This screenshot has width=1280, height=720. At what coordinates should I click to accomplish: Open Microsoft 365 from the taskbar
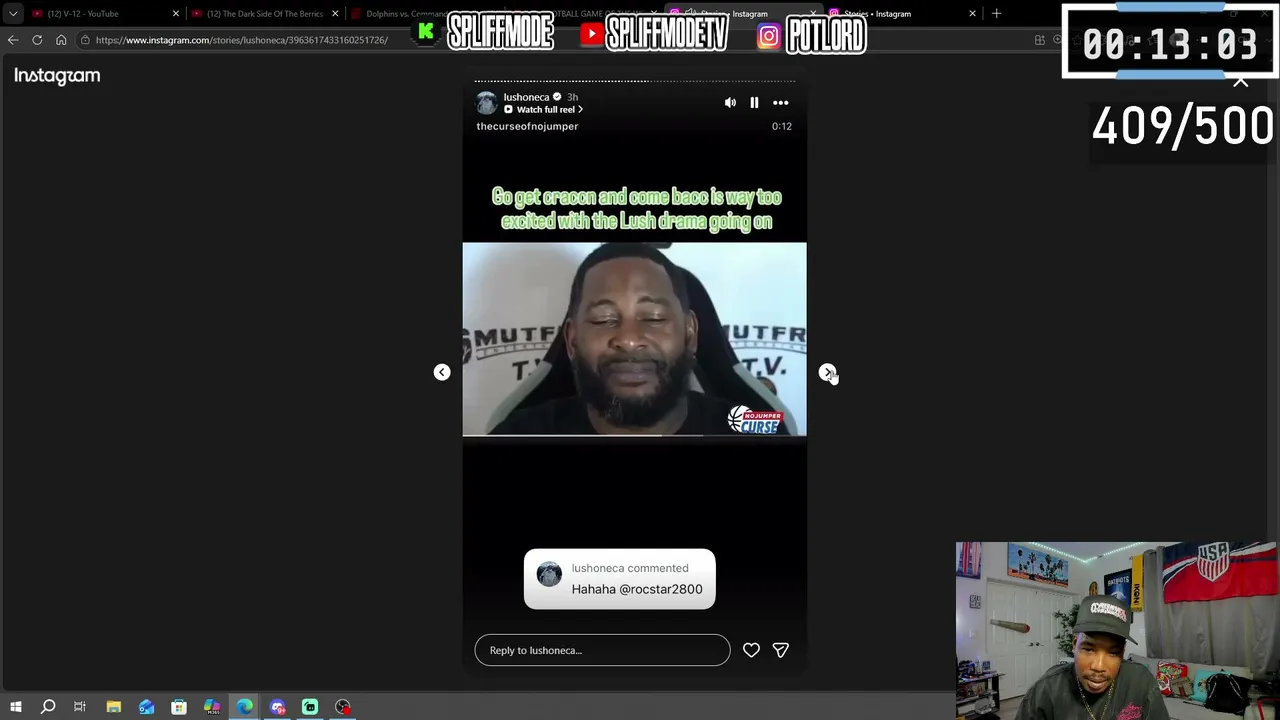(212, 707)
